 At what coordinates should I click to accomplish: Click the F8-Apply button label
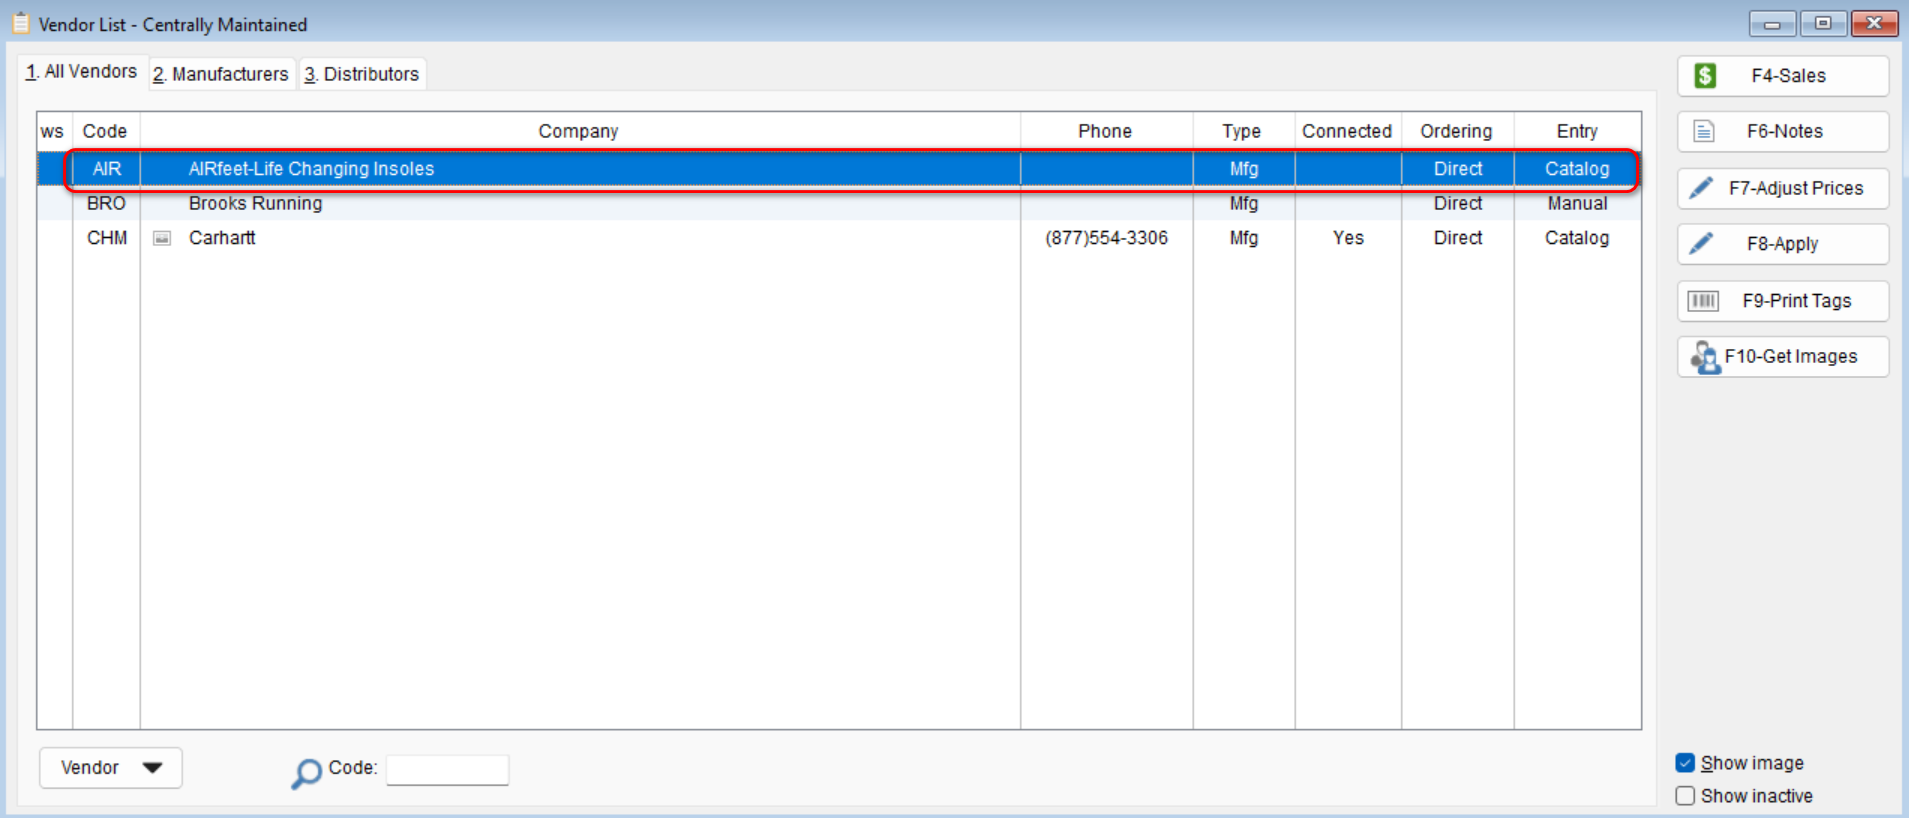click(x=1783, y=244)
